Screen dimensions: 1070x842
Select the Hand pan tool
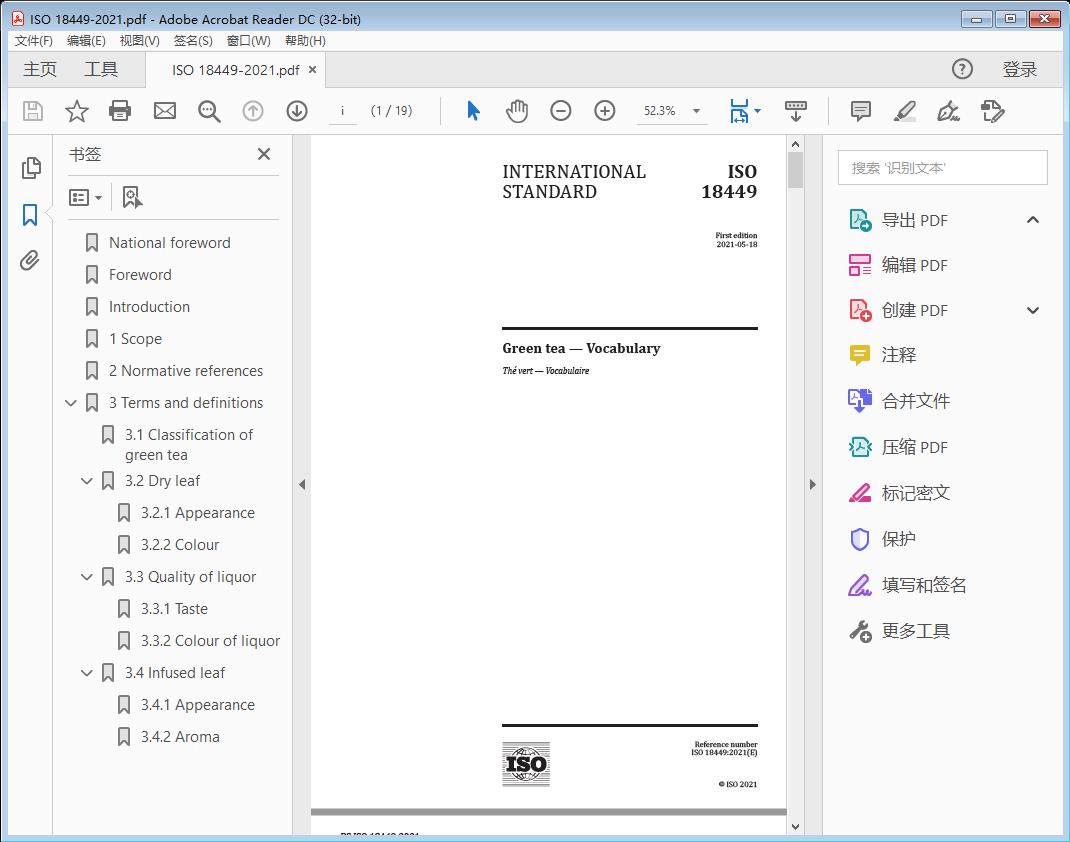click(517, 111)
